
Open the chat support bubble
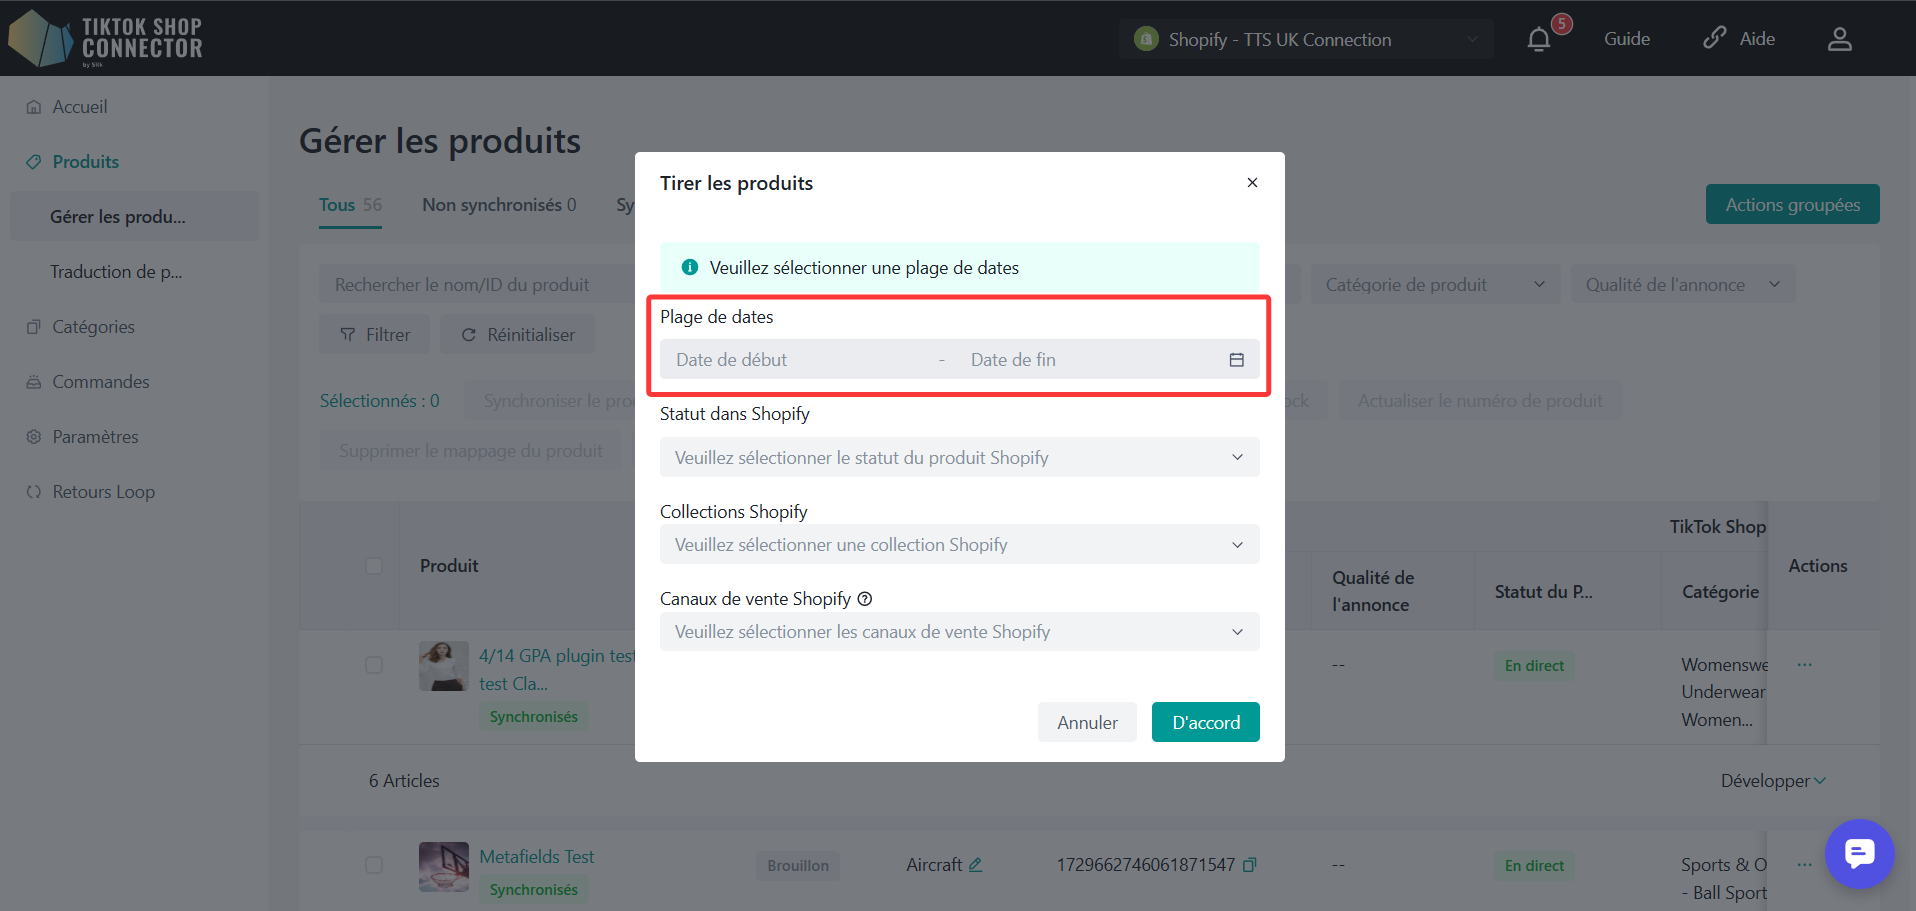pos(1859,854)
